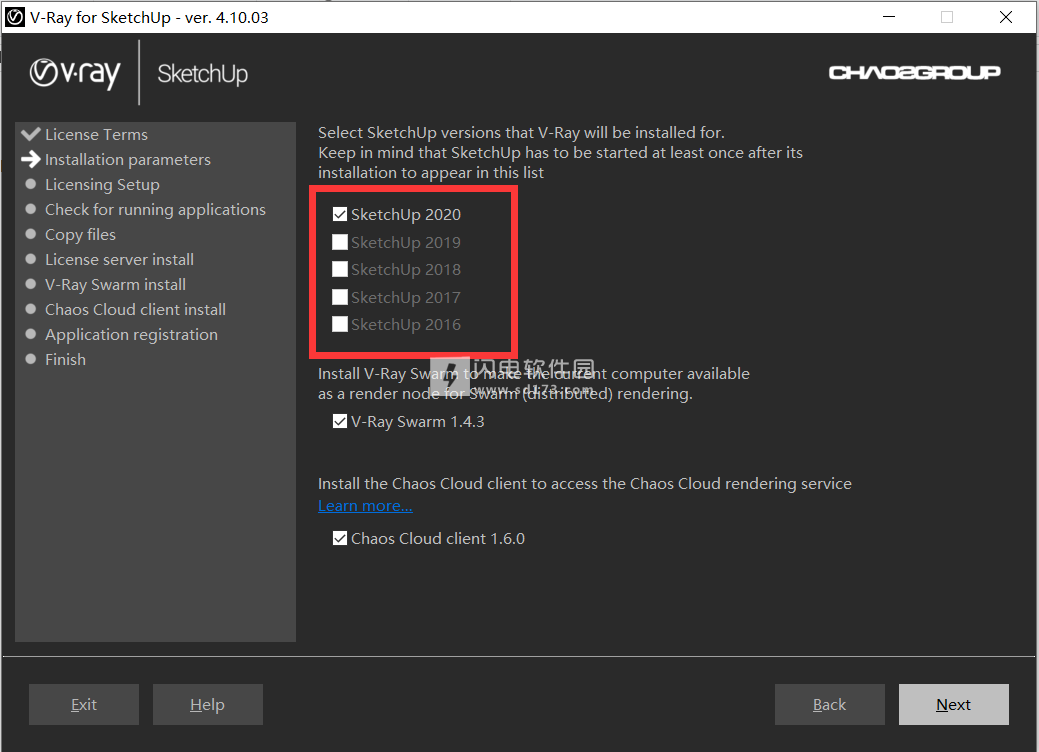
Task: Uncheck Chaos Cloud client 1.6.0 option
Action: (x=340, y=539)
